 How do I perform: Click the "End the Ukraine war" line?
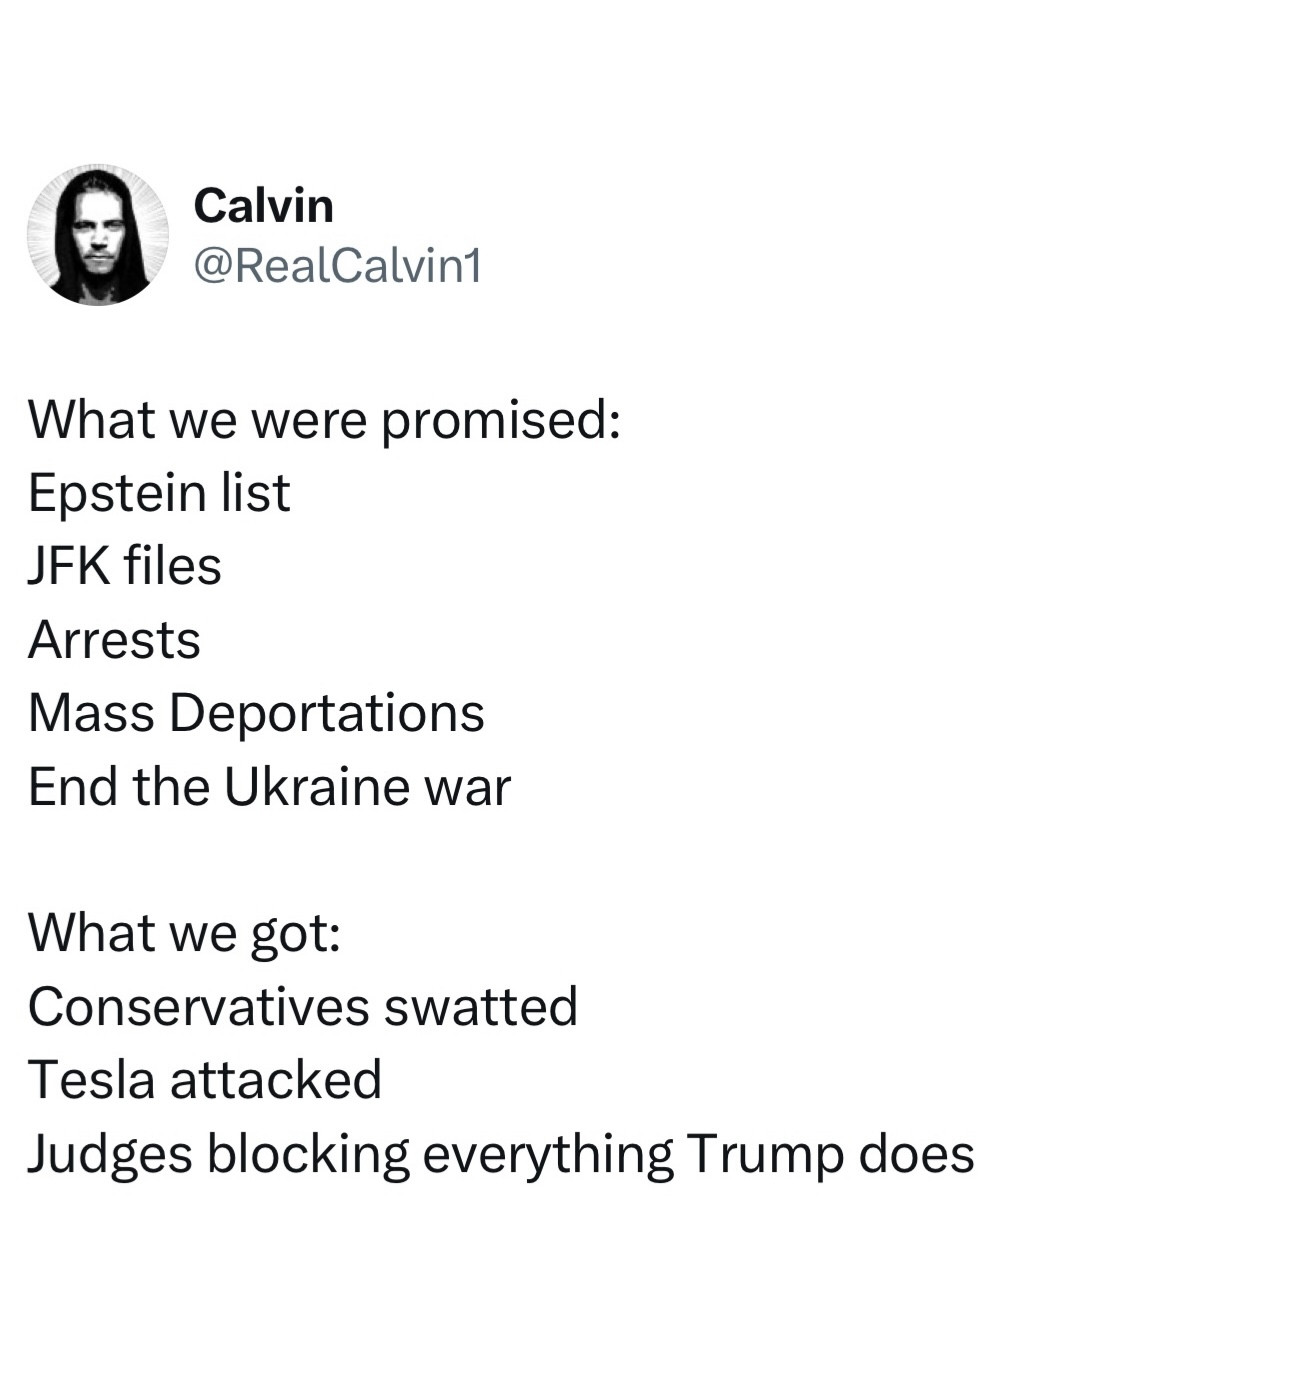(269, 787)
